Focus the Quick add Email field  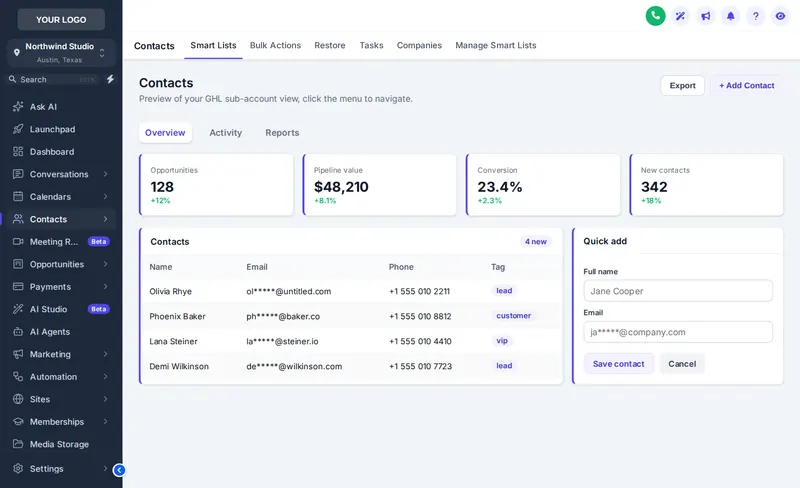[x=678, y=332]
